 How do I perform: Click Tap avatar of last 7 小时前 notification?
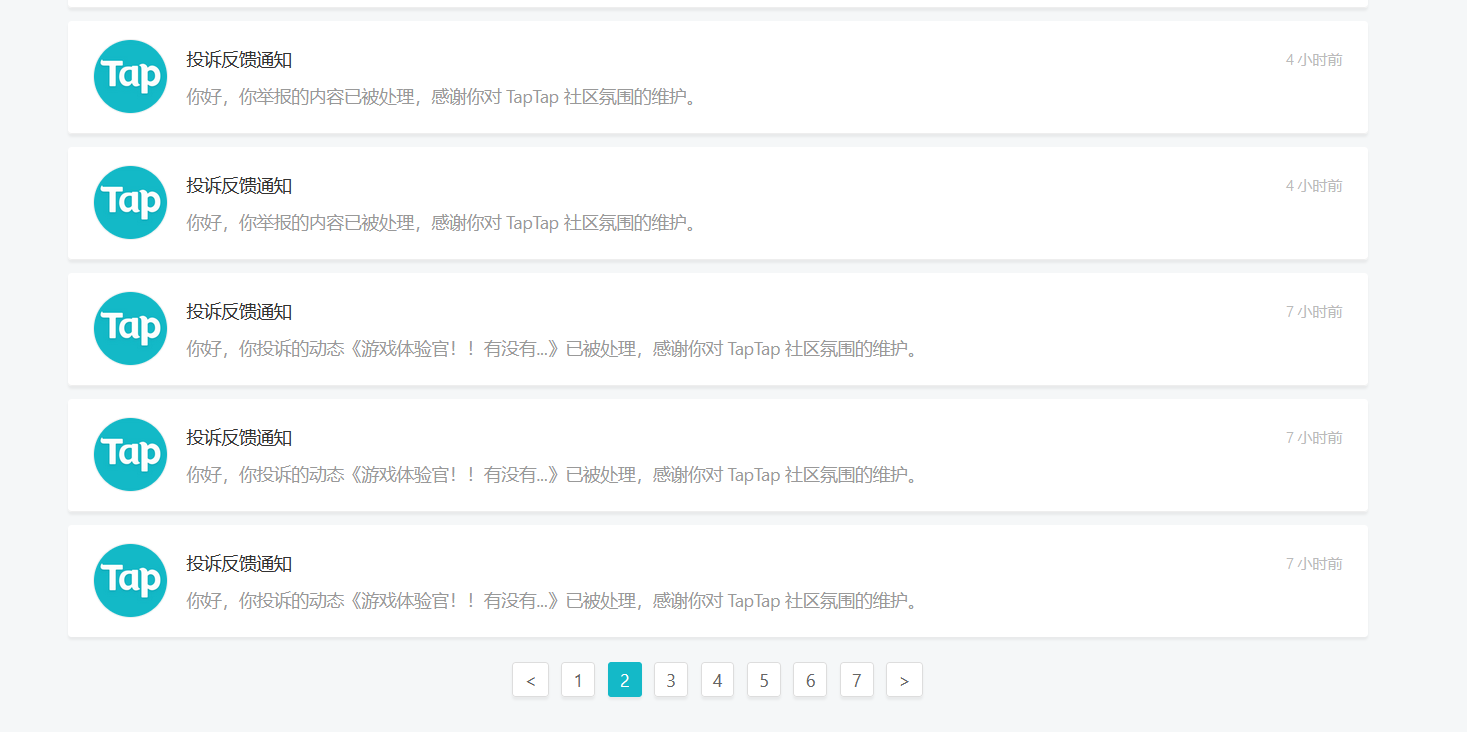click(130, 581)
